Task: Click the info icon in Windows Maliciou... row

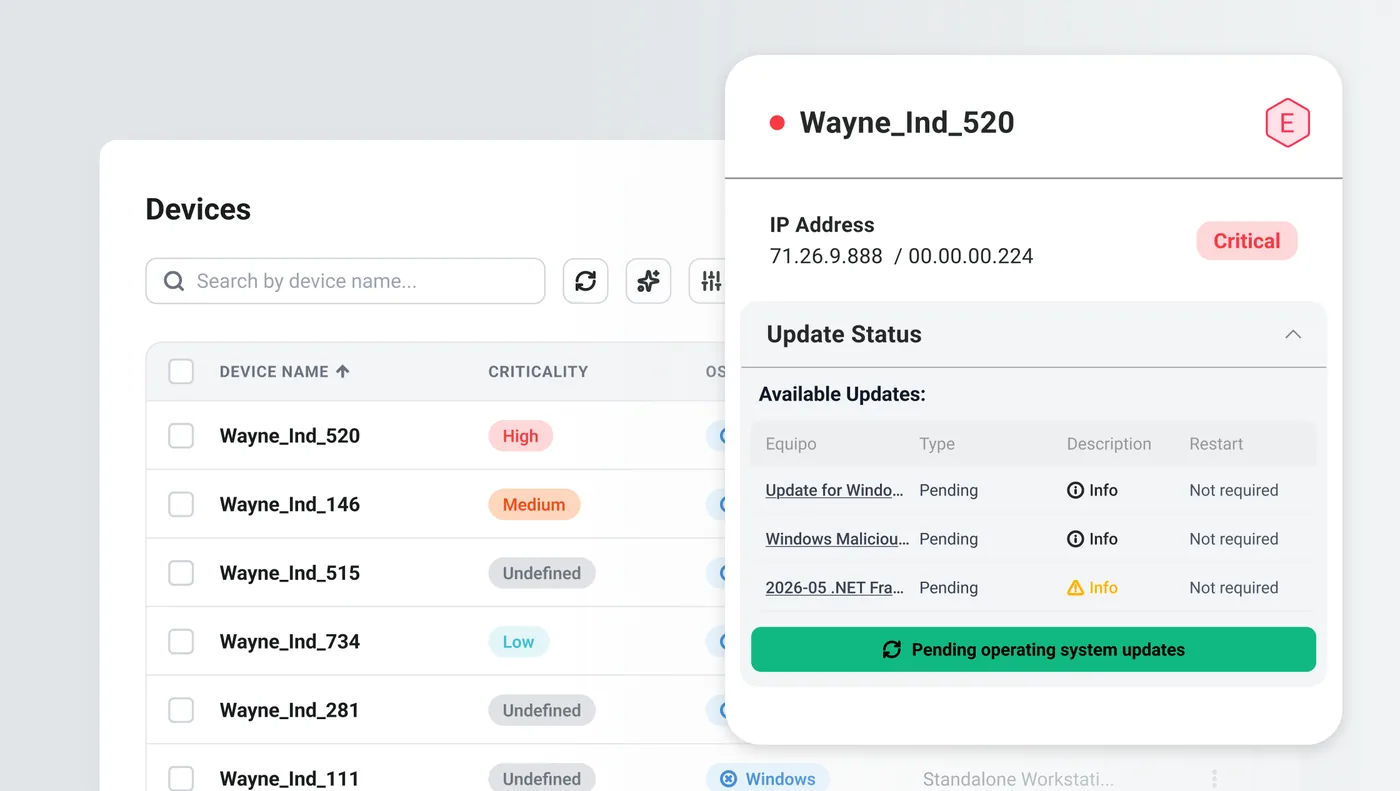Action: (x=1075, y=539)
